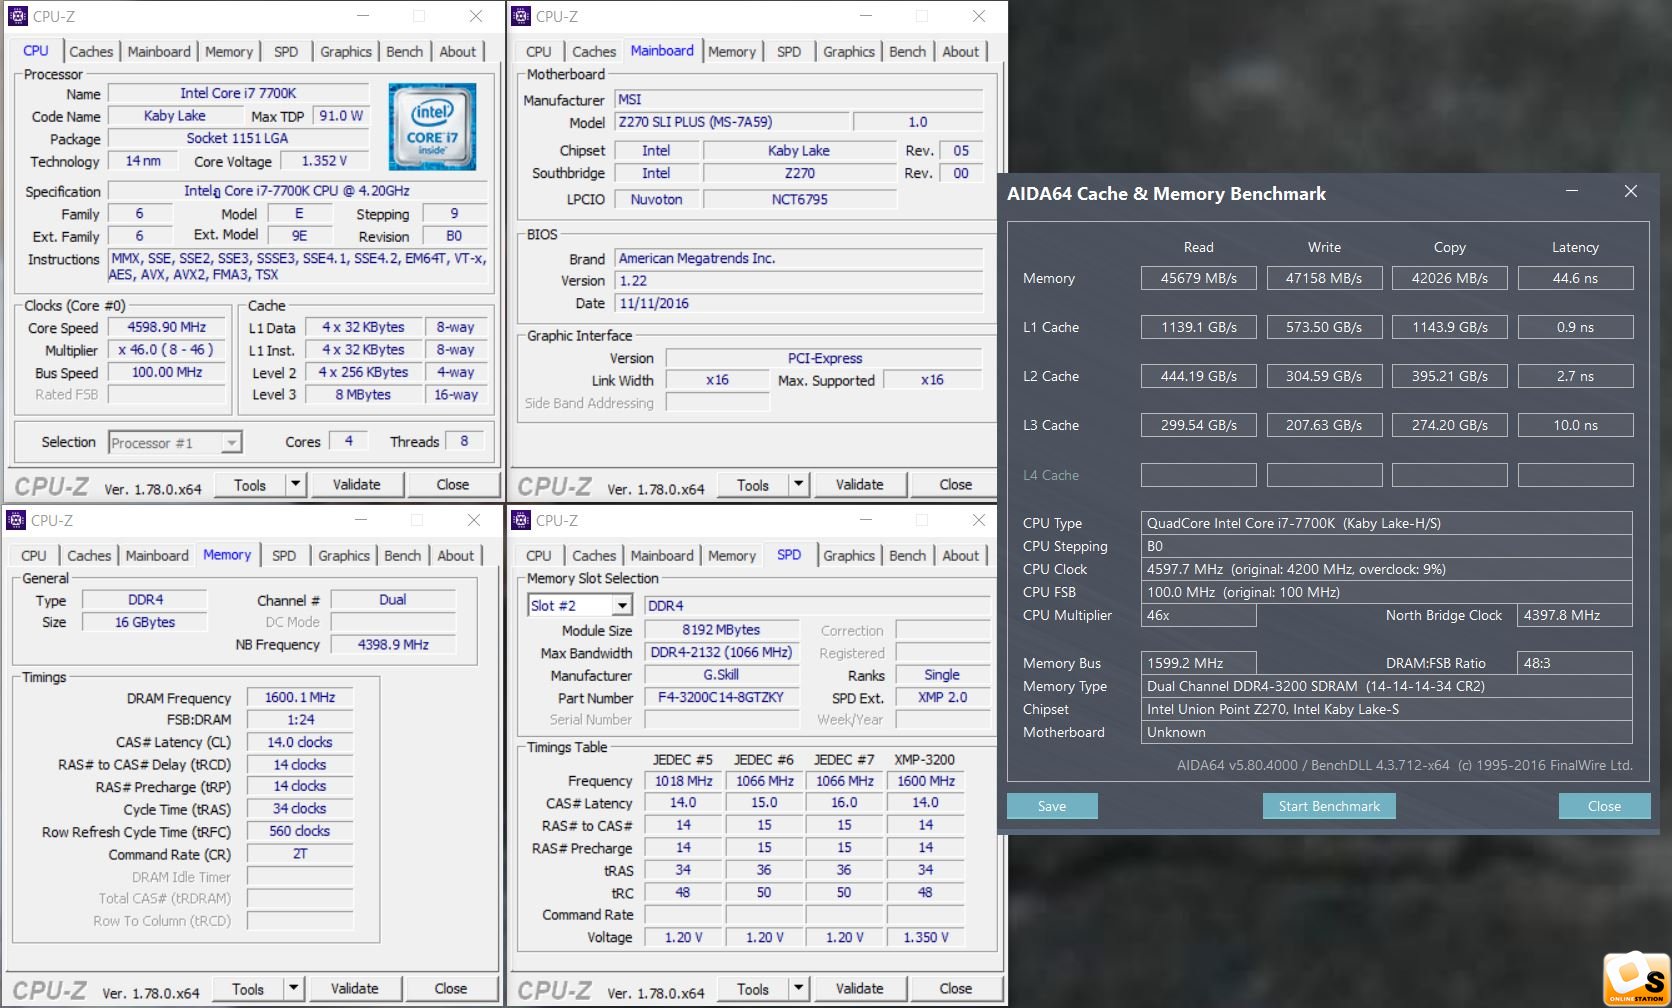Click the Tools button in the Memory window

point(248,988)
